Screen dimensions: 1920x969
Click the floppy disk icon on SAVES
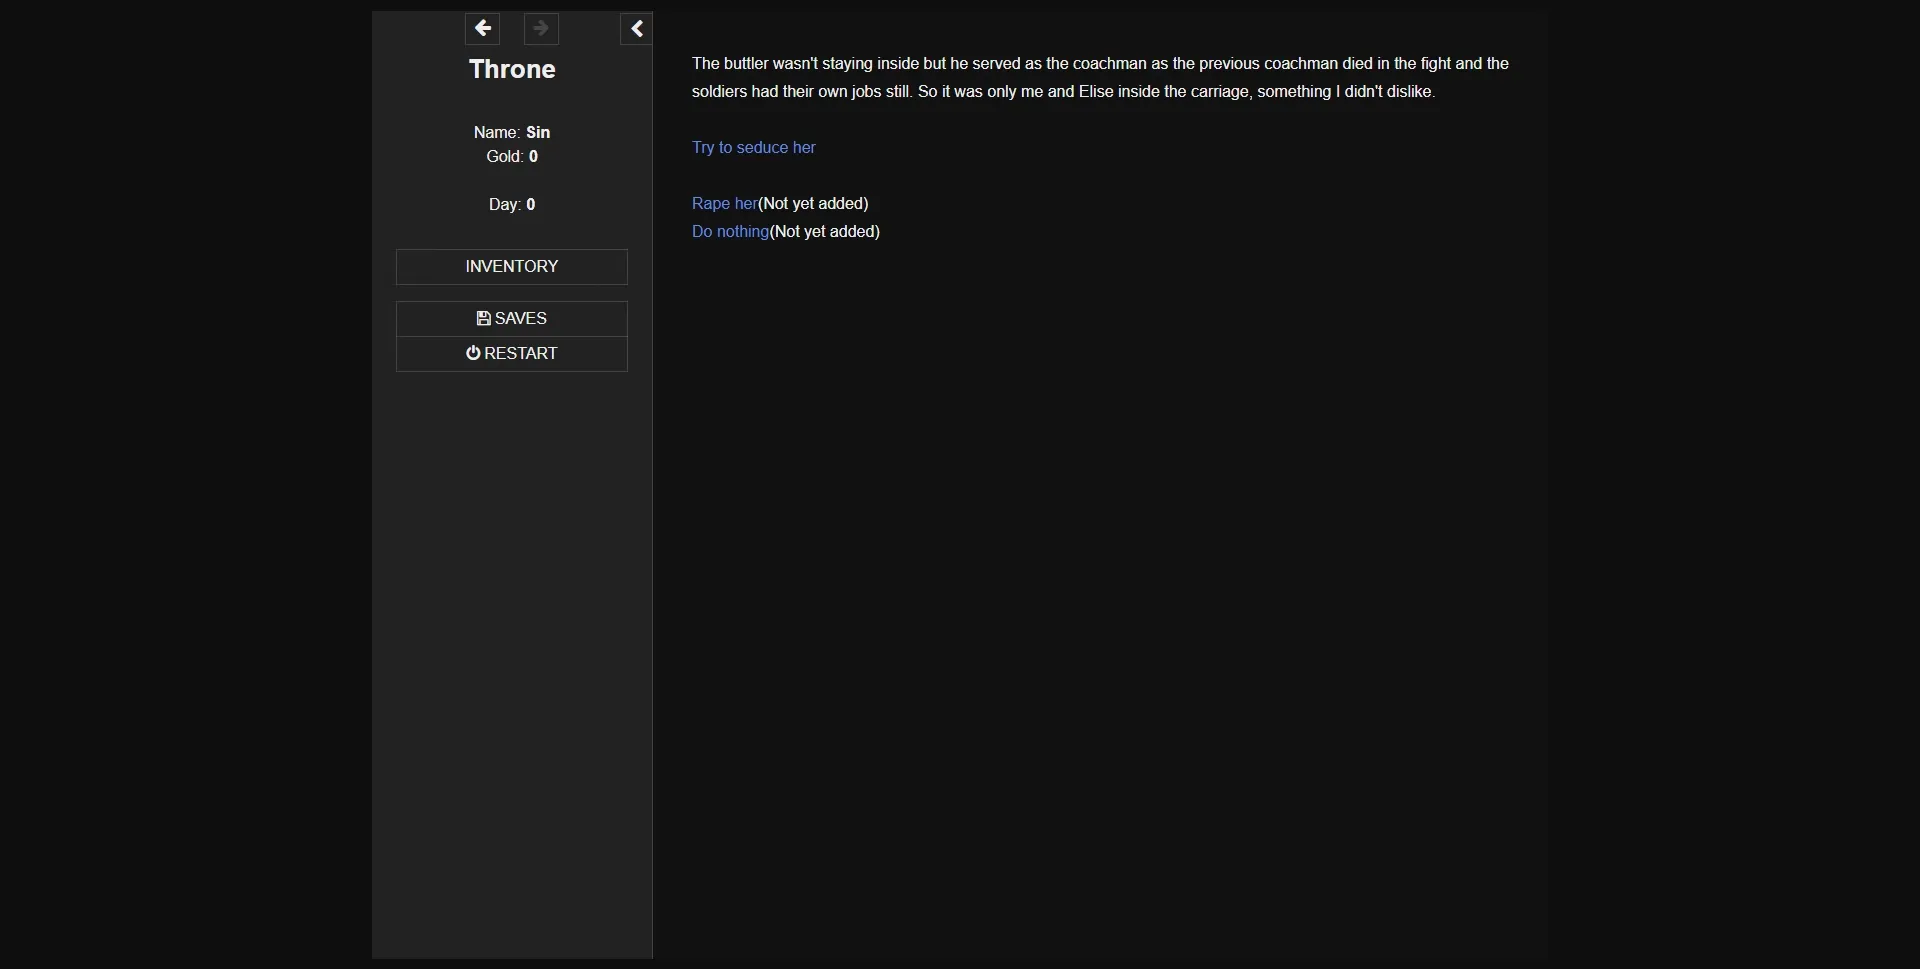483,317
